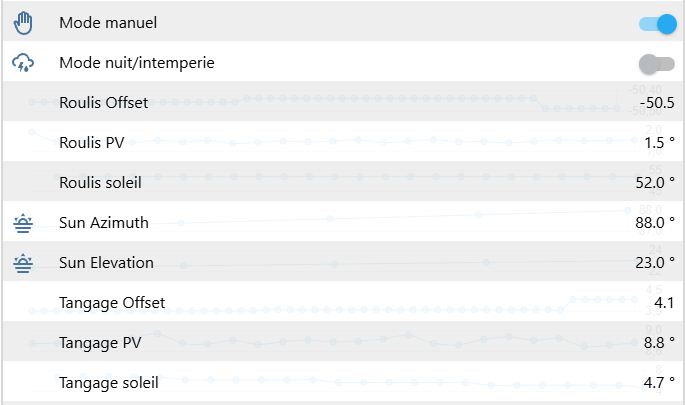This screenshot has width=685, height=405.
Task: Click the Sun Elevation sunrise icon
Action: tap(24, 263)
